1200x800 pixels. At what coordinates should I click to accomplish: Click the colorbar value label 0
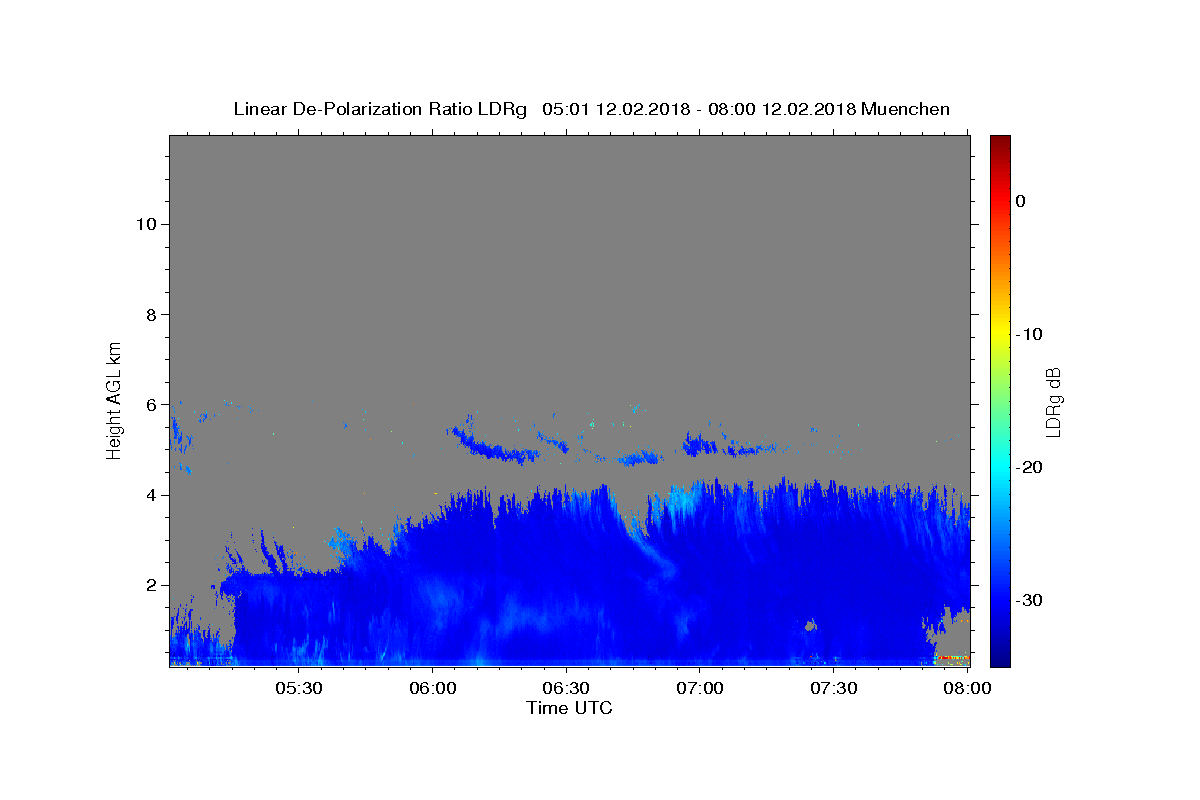(x=1020, y=201)
